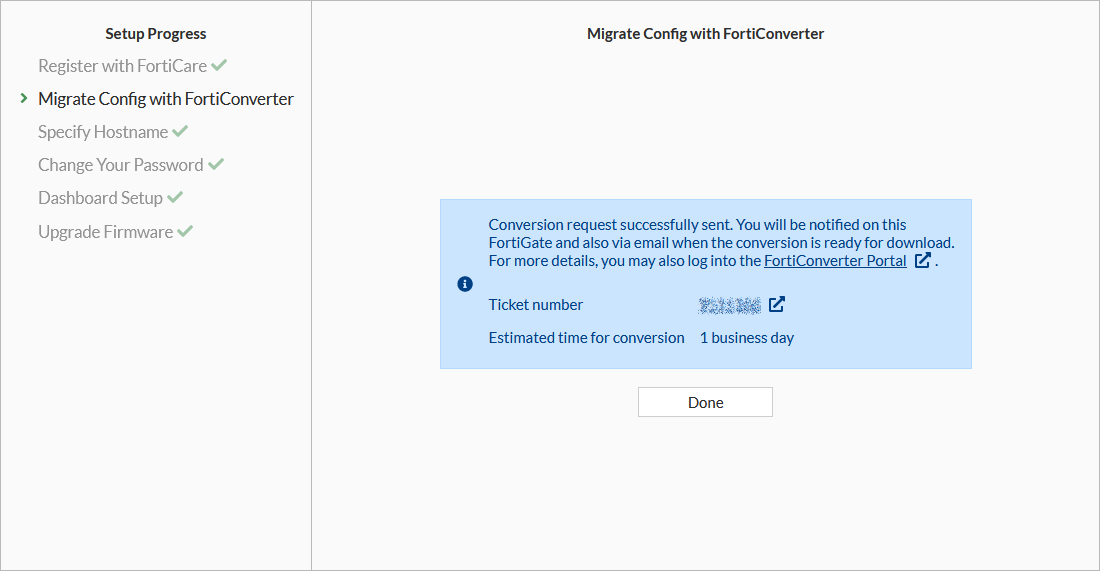Open ticket via external link icon
Screen dimensions: 1100x571
777,305
